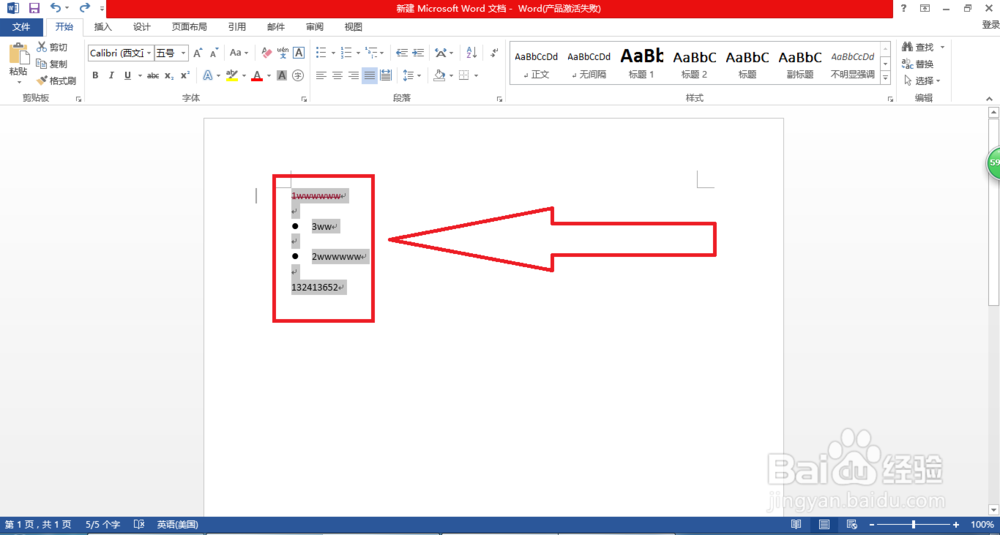Click the 登录 sign-in link
This screenshot has height=535, width=1000.
pos(990,25)
